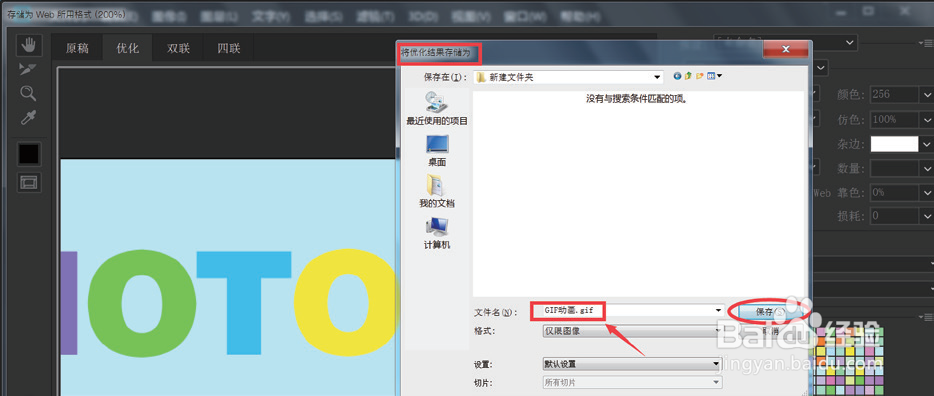Open the 设置 dropdown showing 默认设置
This screenshot has width=934, height=396.
coord(631,364)
